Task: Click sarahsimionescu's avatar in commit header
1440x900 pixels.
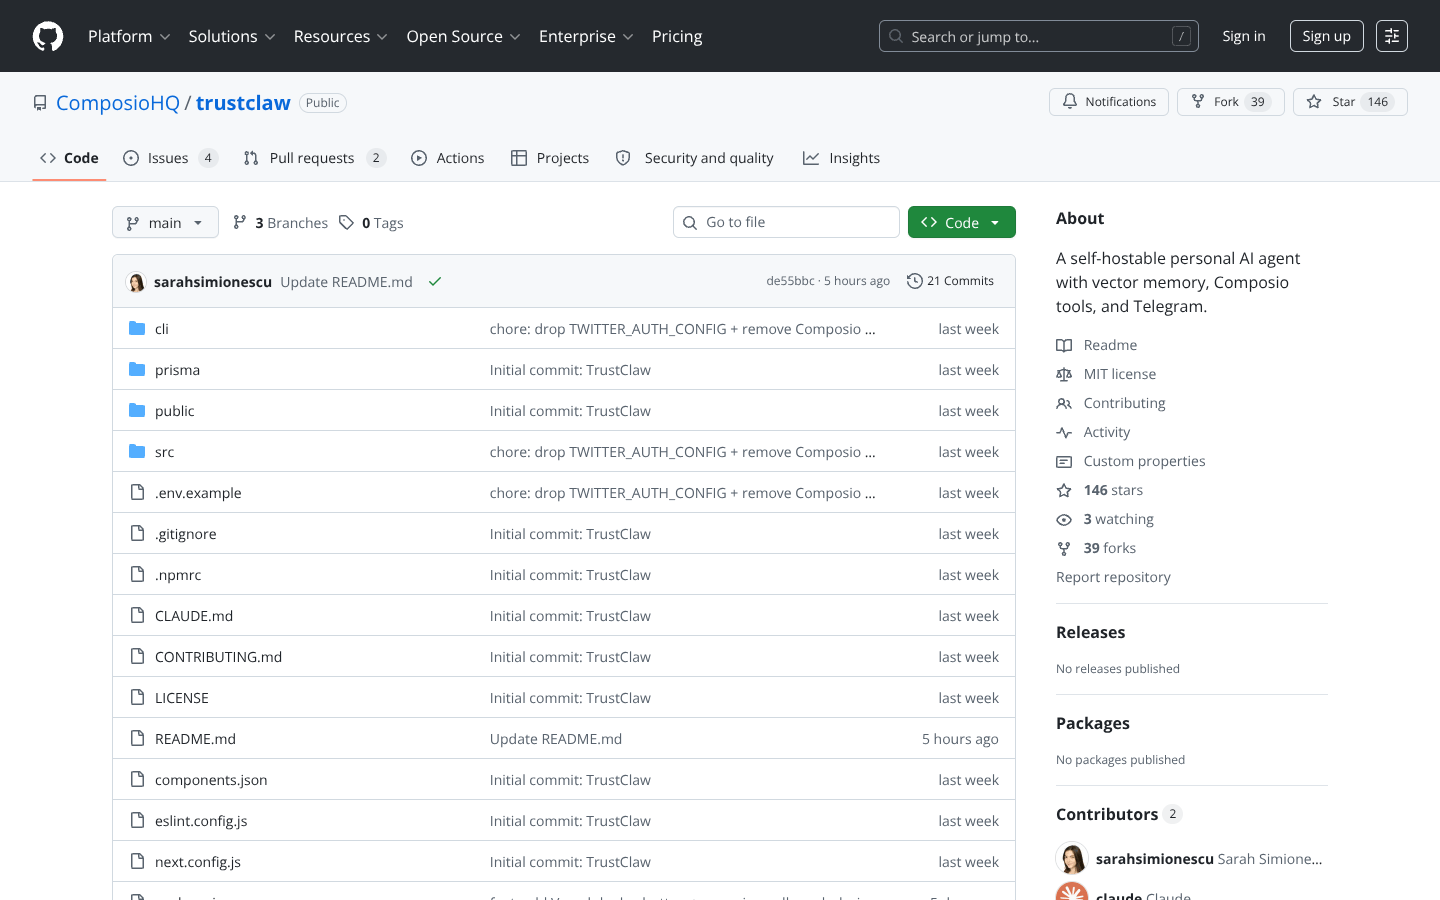Action: point(136,282)
